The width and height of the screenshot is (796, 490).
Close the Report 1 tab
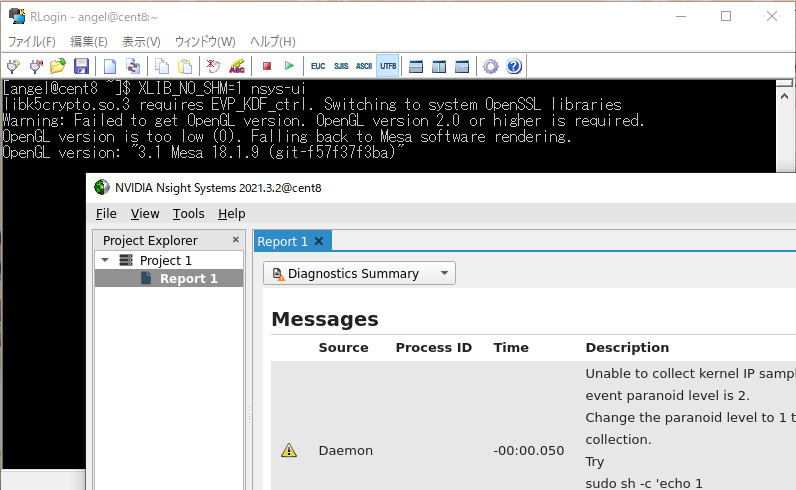click(319, 241)
